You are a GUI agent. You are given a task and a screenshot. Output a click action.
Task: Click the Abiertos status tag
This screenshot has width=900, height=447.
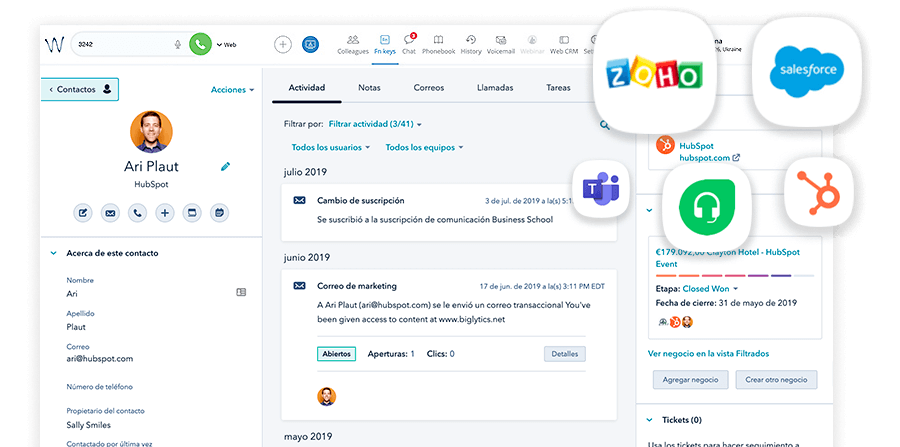(x=336, y=354)
